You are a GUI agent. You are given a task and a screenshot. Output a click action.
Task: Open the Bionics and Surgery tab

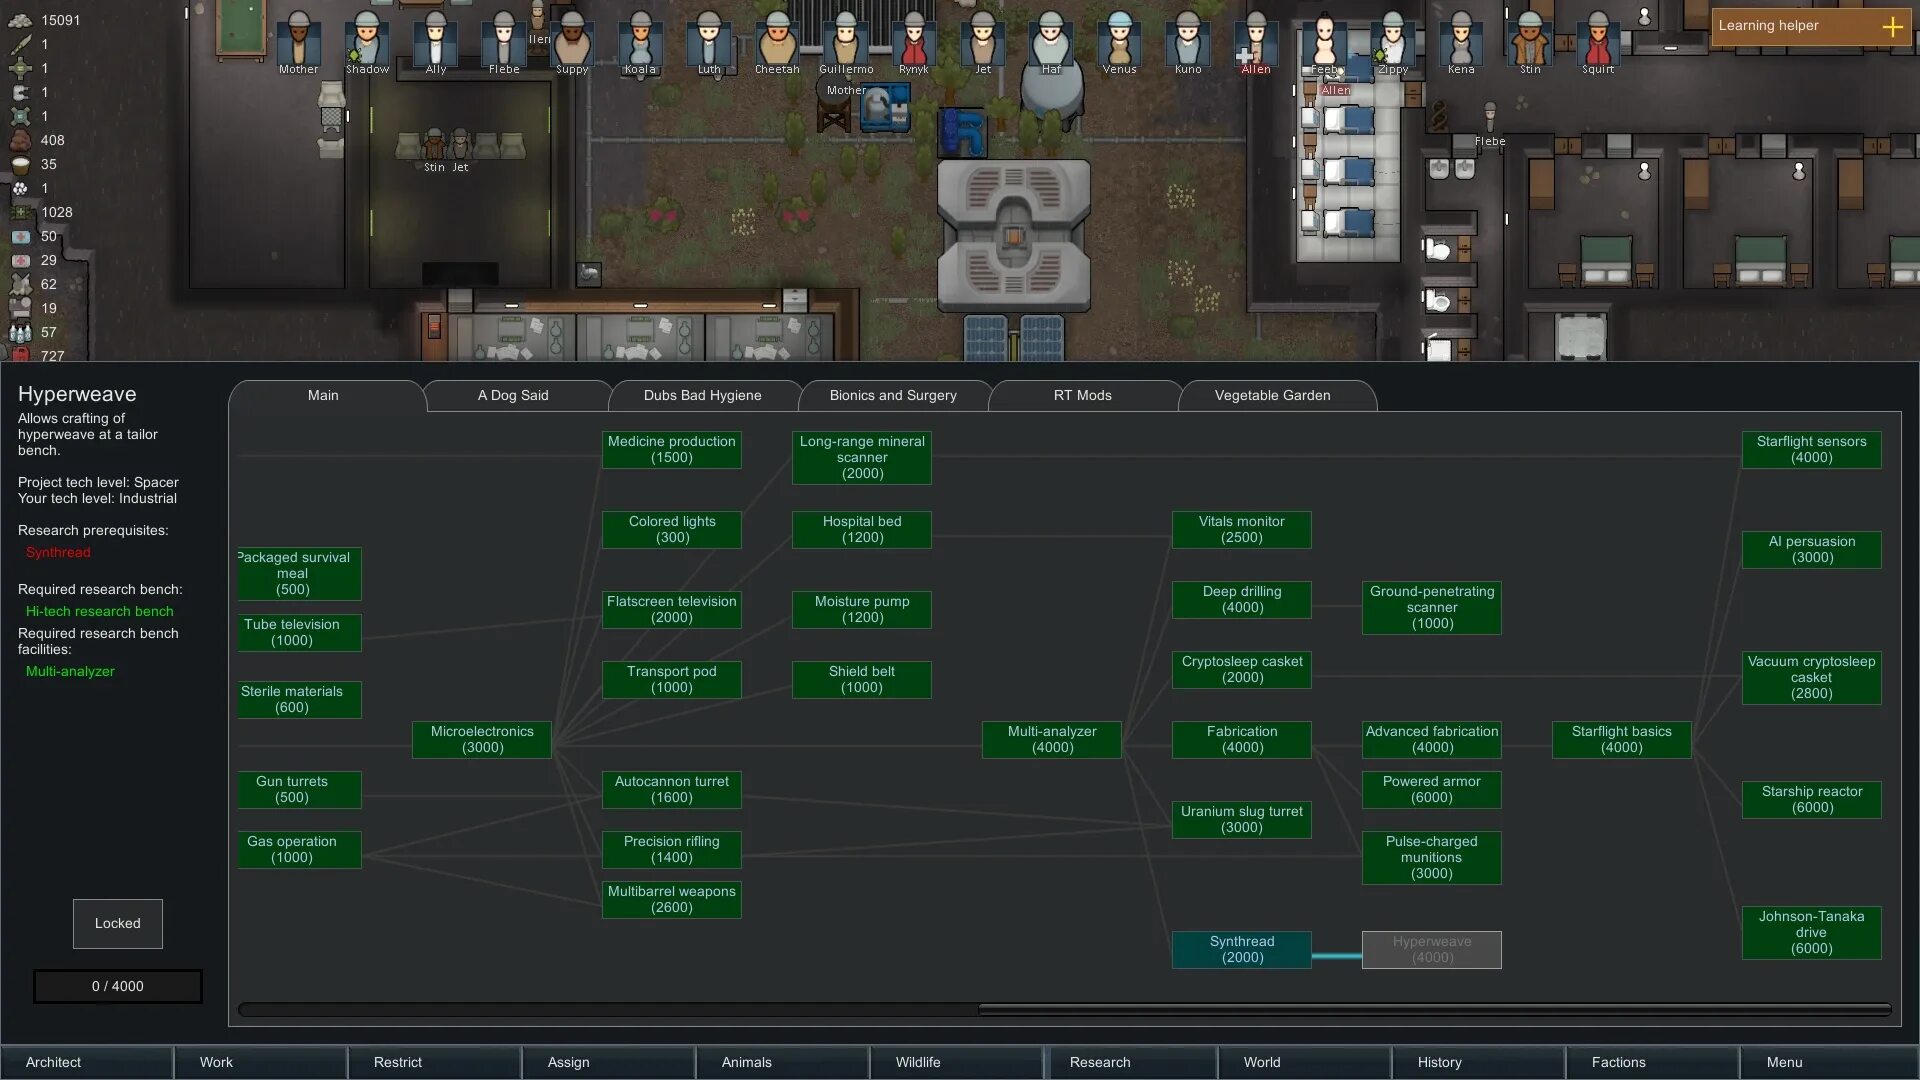pos(892,396)
